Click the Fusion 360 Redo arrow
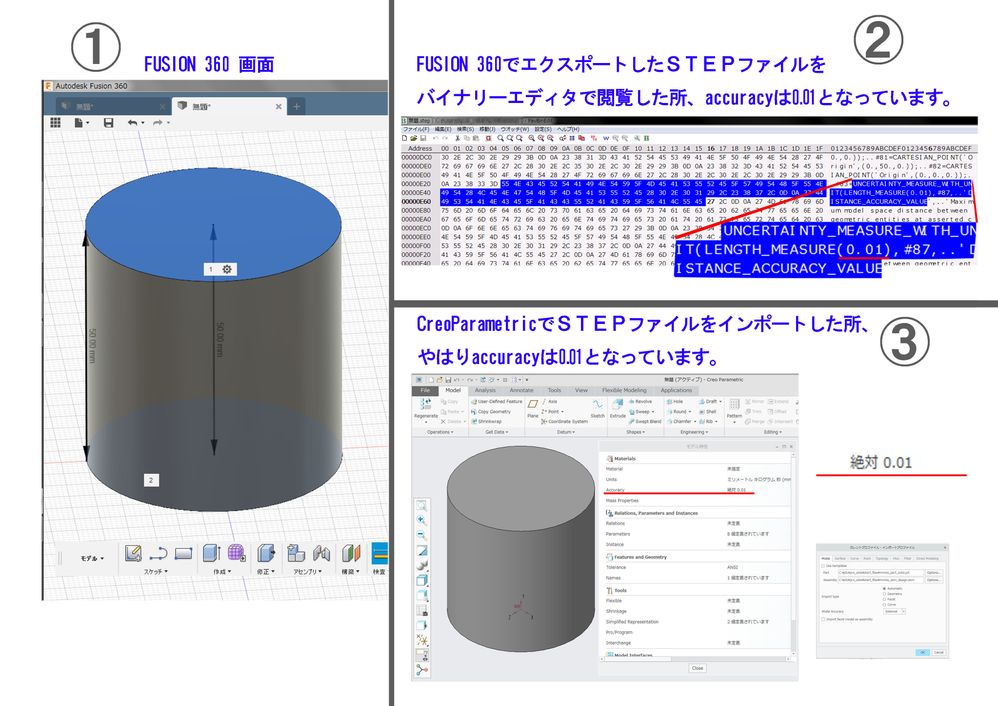Screen dimensions: 998x706 point(158,122)
